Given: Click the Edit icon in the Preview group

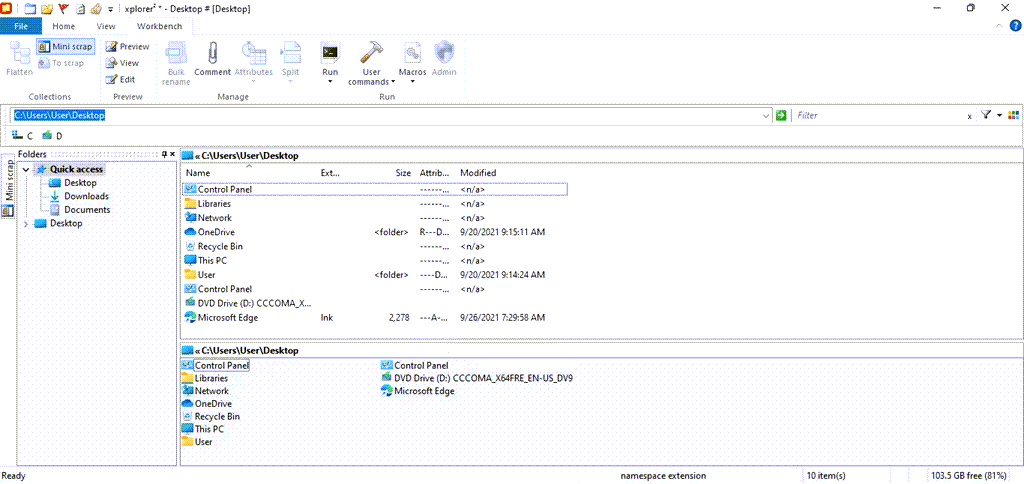Looking at the screenshot, I should click(x=112, y=79).
